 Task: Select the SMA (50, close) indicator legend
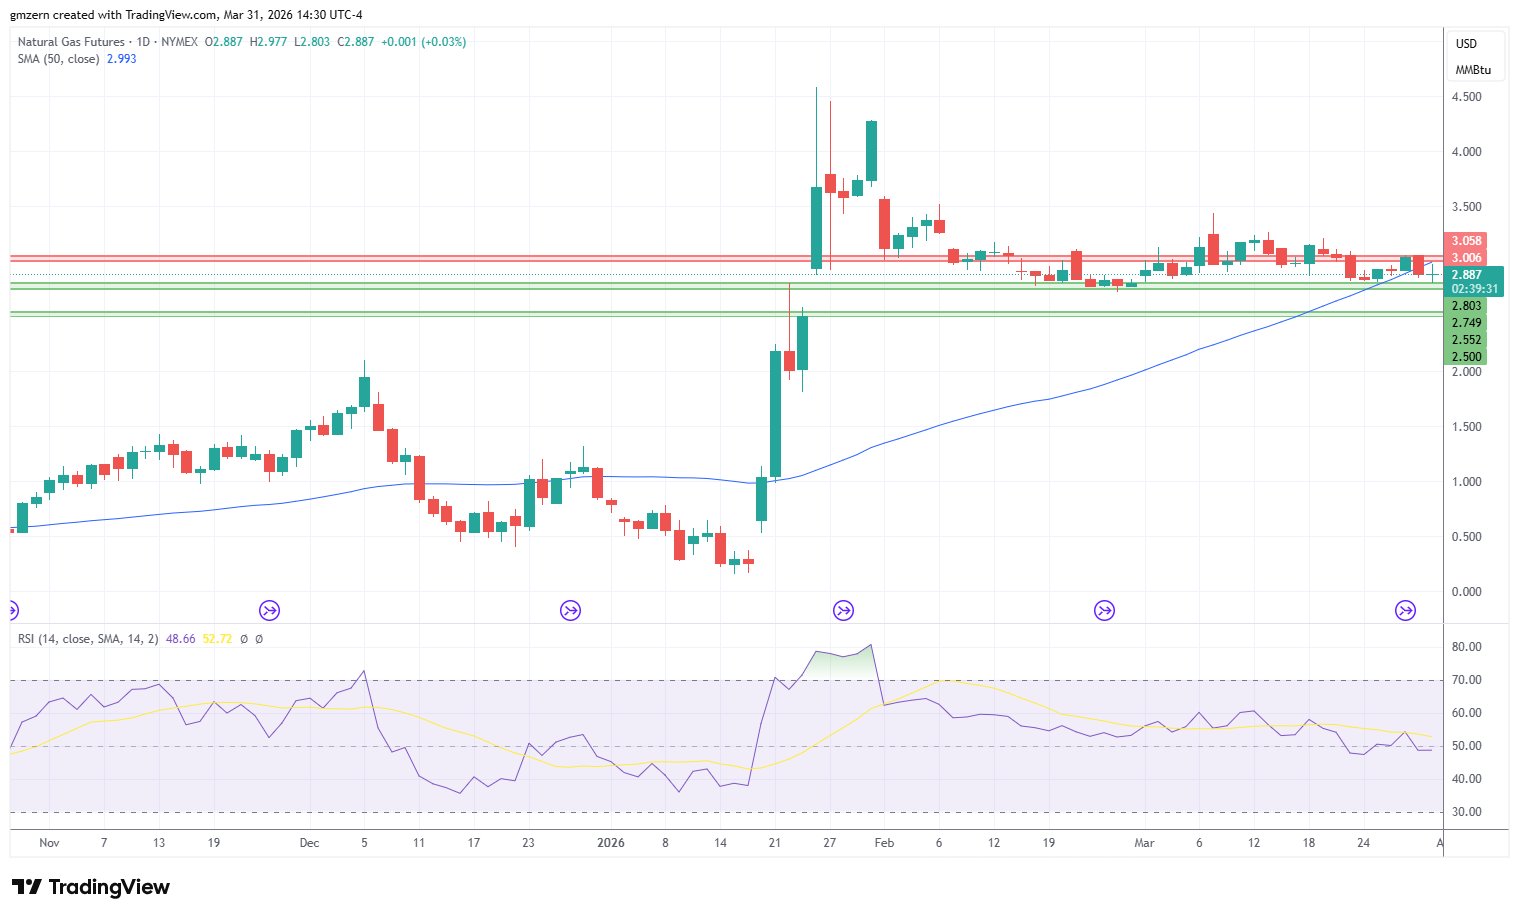pyautogui.click(x=58, y=59)
